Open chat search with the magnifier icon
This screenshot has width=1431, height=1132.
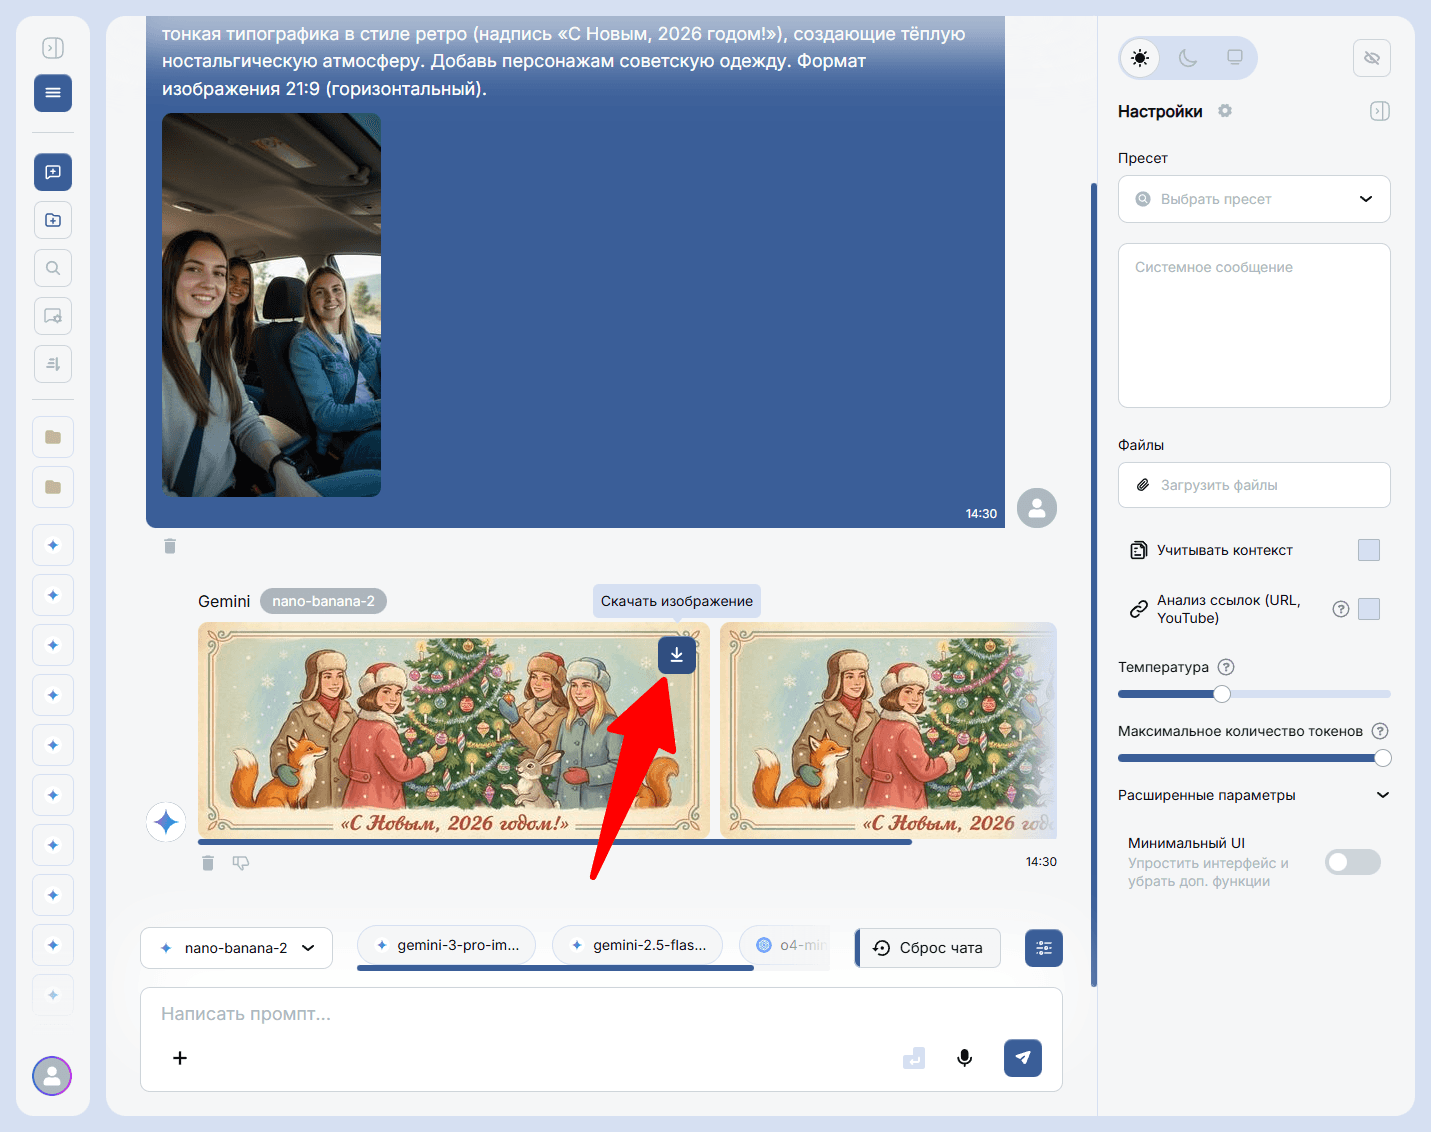tap(52, 267)
